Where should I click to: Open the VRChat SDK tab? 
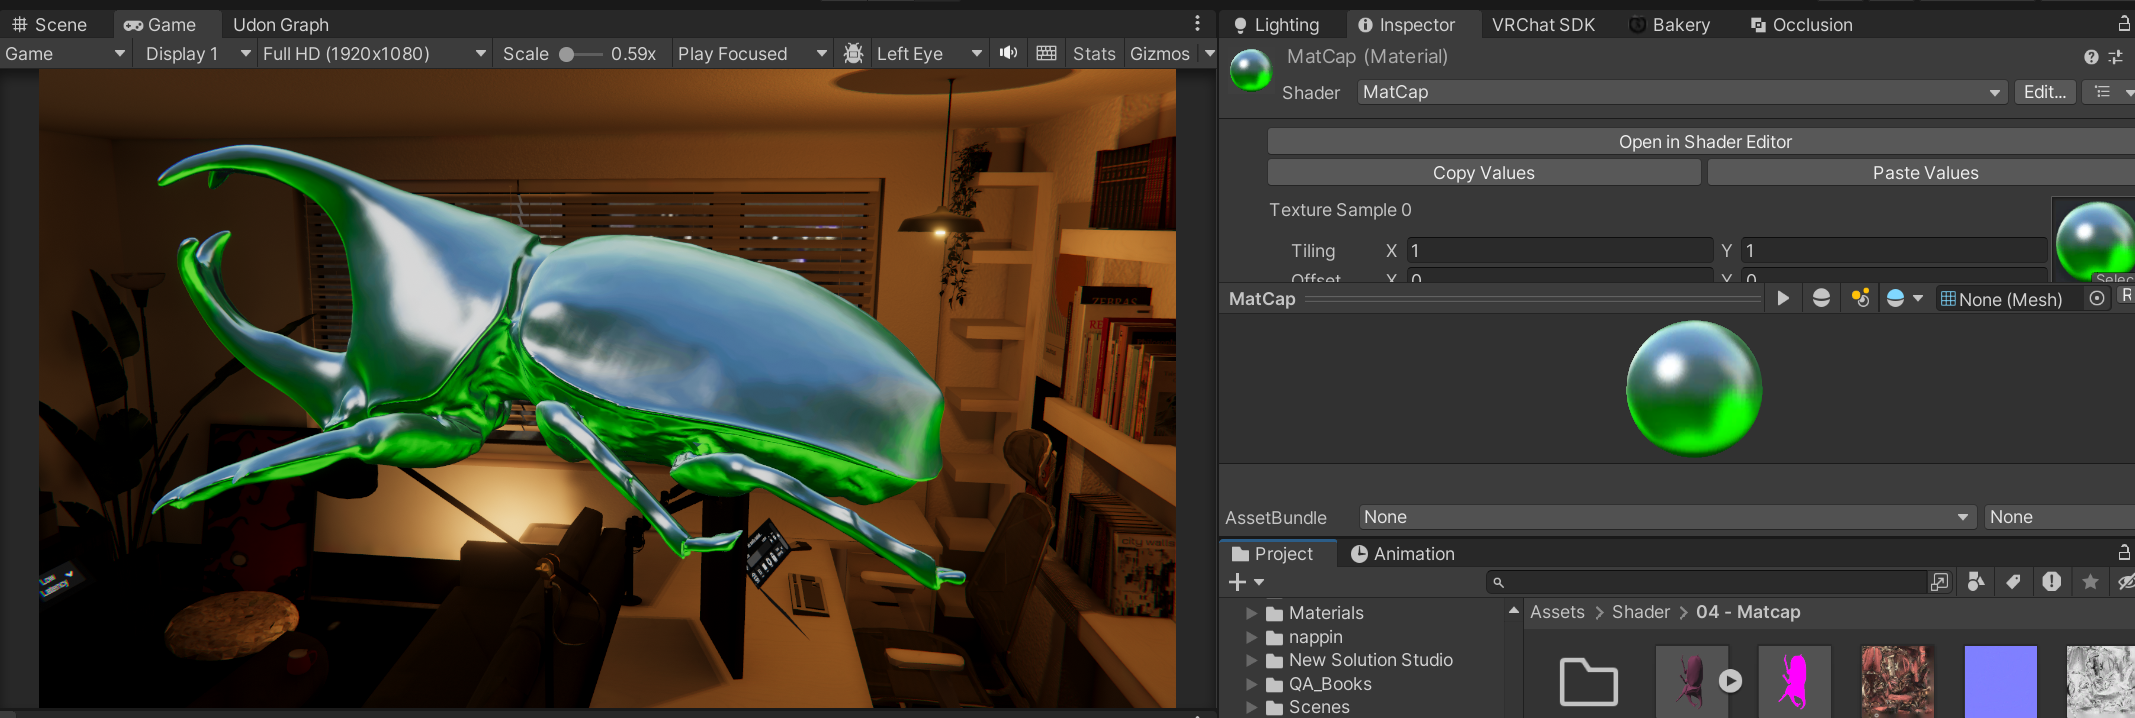click(1542, 25)
